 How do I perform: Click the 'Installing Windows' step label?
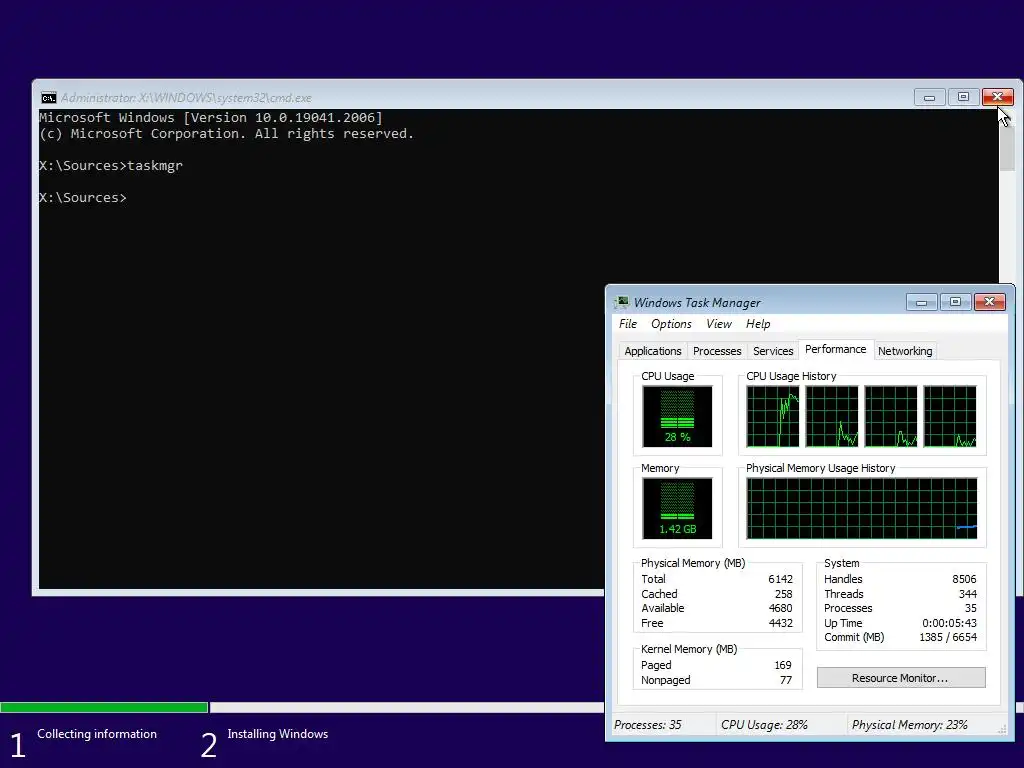tap(278, 734)
